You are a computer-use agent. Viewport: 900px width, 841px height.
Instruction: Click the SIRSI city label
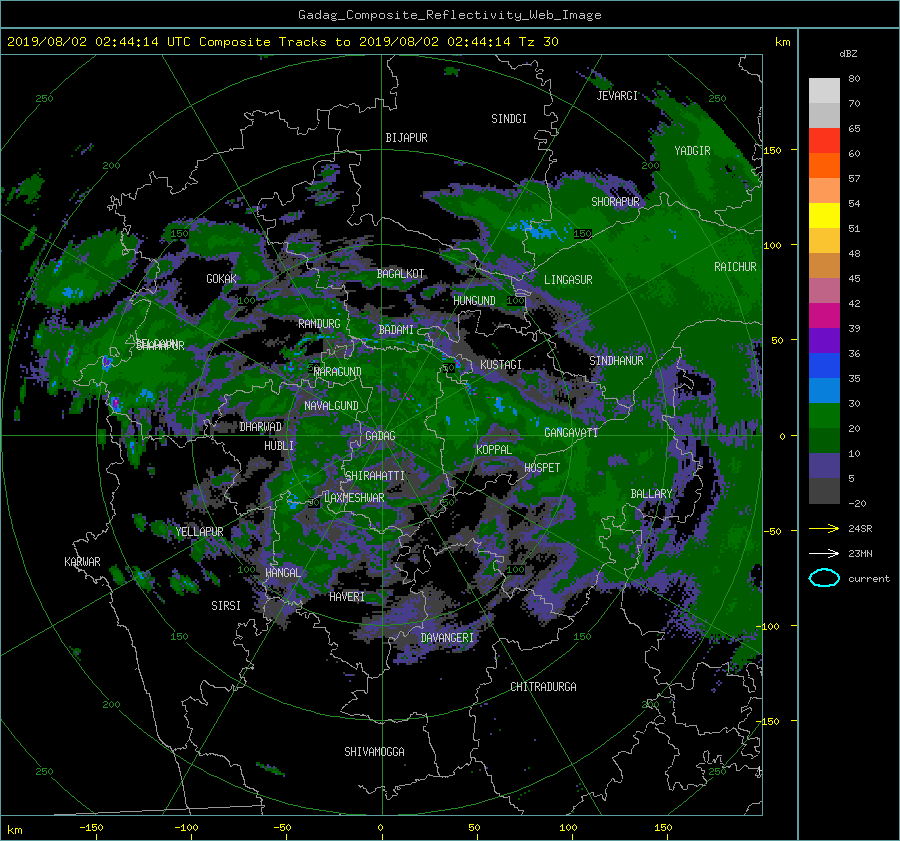tap(226, 606)
